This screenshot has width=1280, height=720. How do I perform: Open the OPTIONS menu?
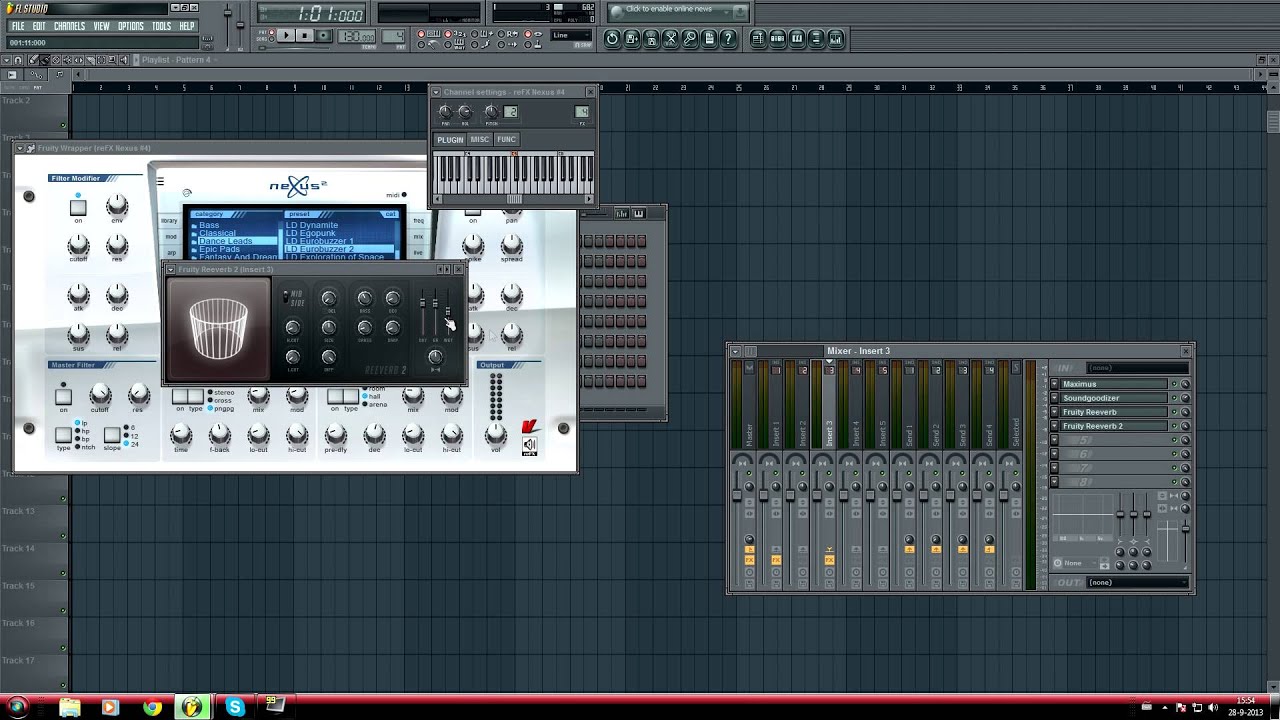[x=131, y=26]
